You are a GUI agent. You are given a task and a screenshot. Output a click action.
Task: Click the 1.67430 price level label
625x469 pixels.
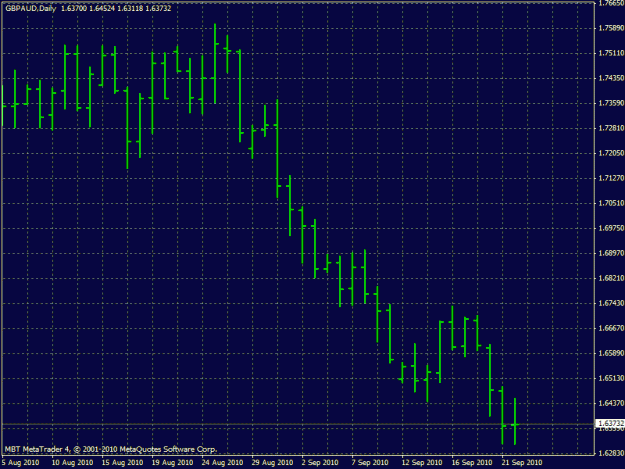click(x=611, y=303)
